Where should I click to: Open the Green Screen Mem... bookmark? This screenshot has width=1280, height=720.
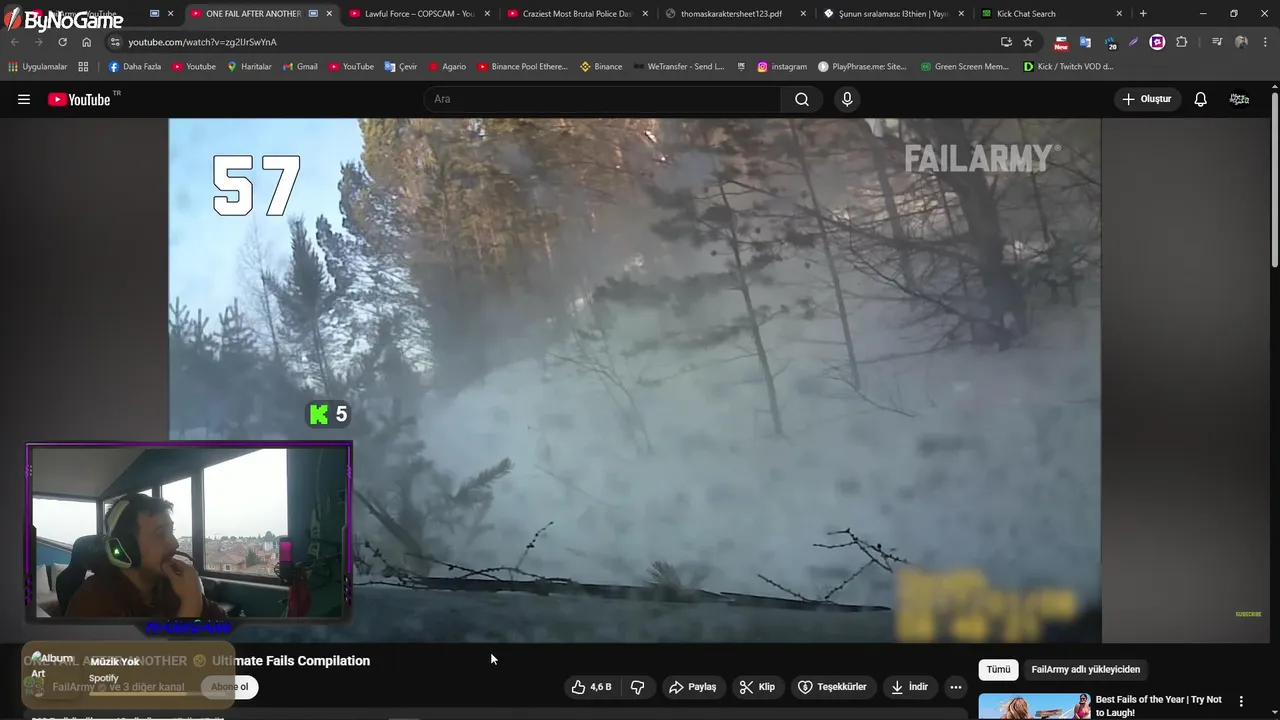(x=965, y=67)
